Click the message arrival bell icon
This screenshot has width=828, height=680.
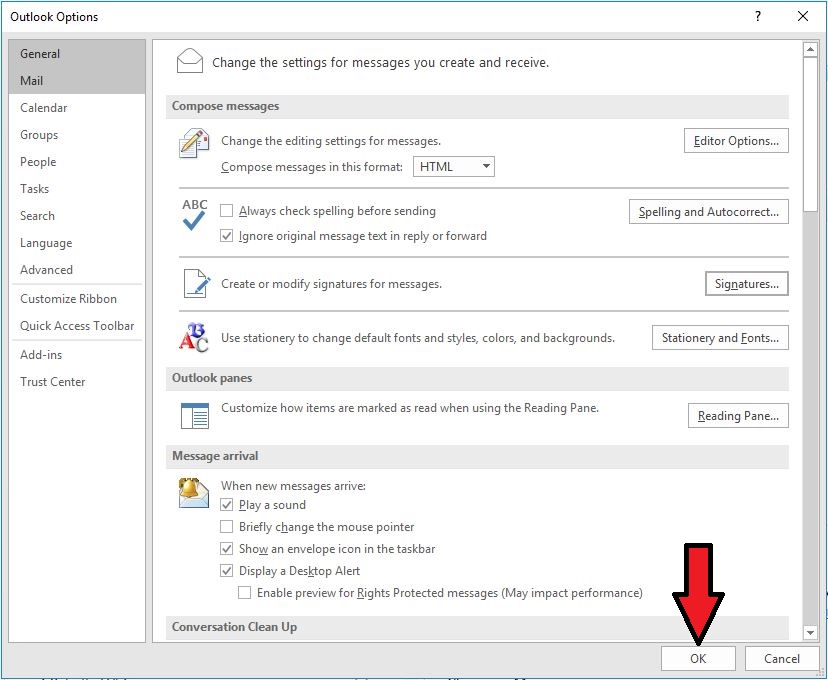click(x=194, y=493)
